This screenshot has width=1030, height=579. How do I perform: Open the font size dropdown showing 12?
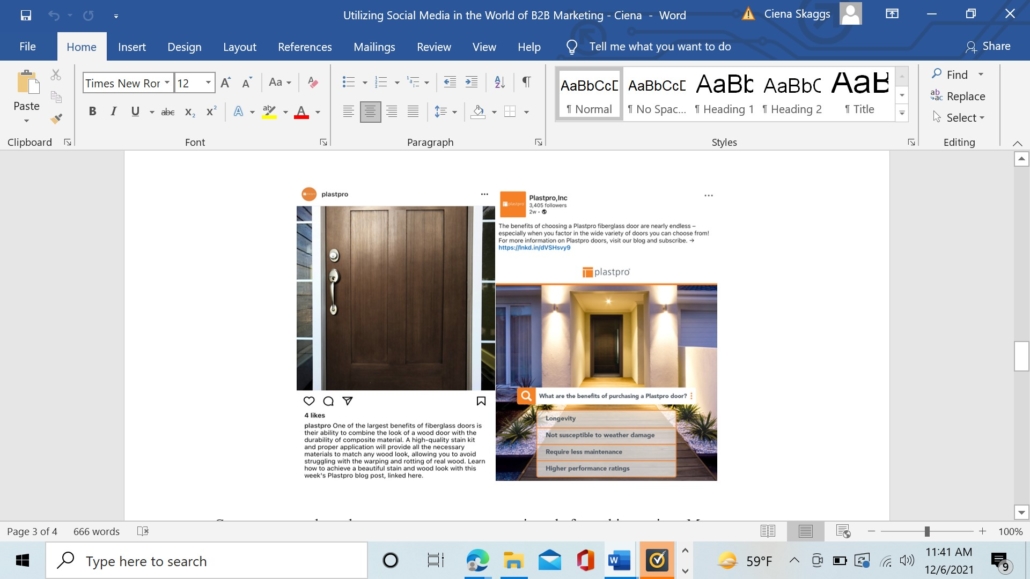[208, 83]
